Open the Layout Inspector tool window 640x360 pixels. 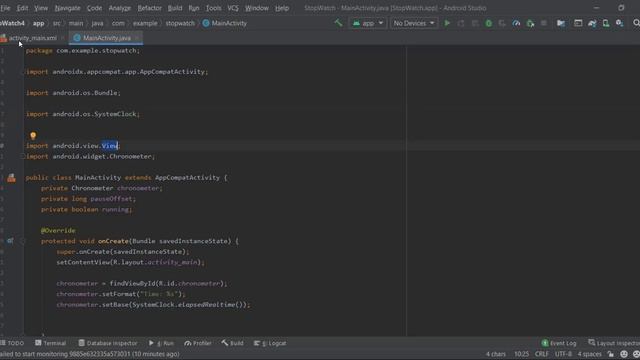[614, 343]
